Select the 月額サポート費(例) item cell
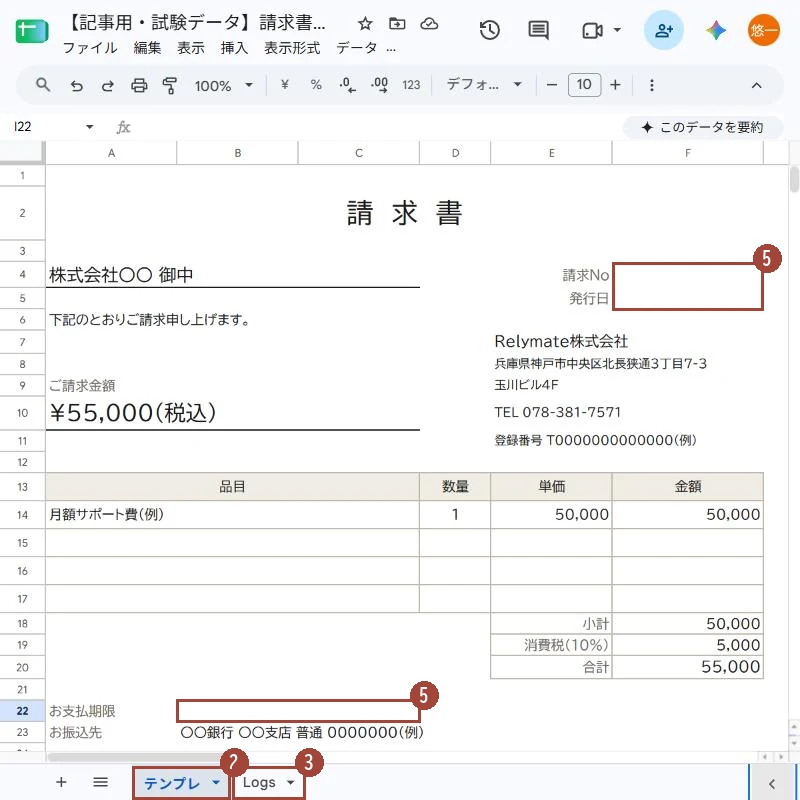 tap(232, 514)
